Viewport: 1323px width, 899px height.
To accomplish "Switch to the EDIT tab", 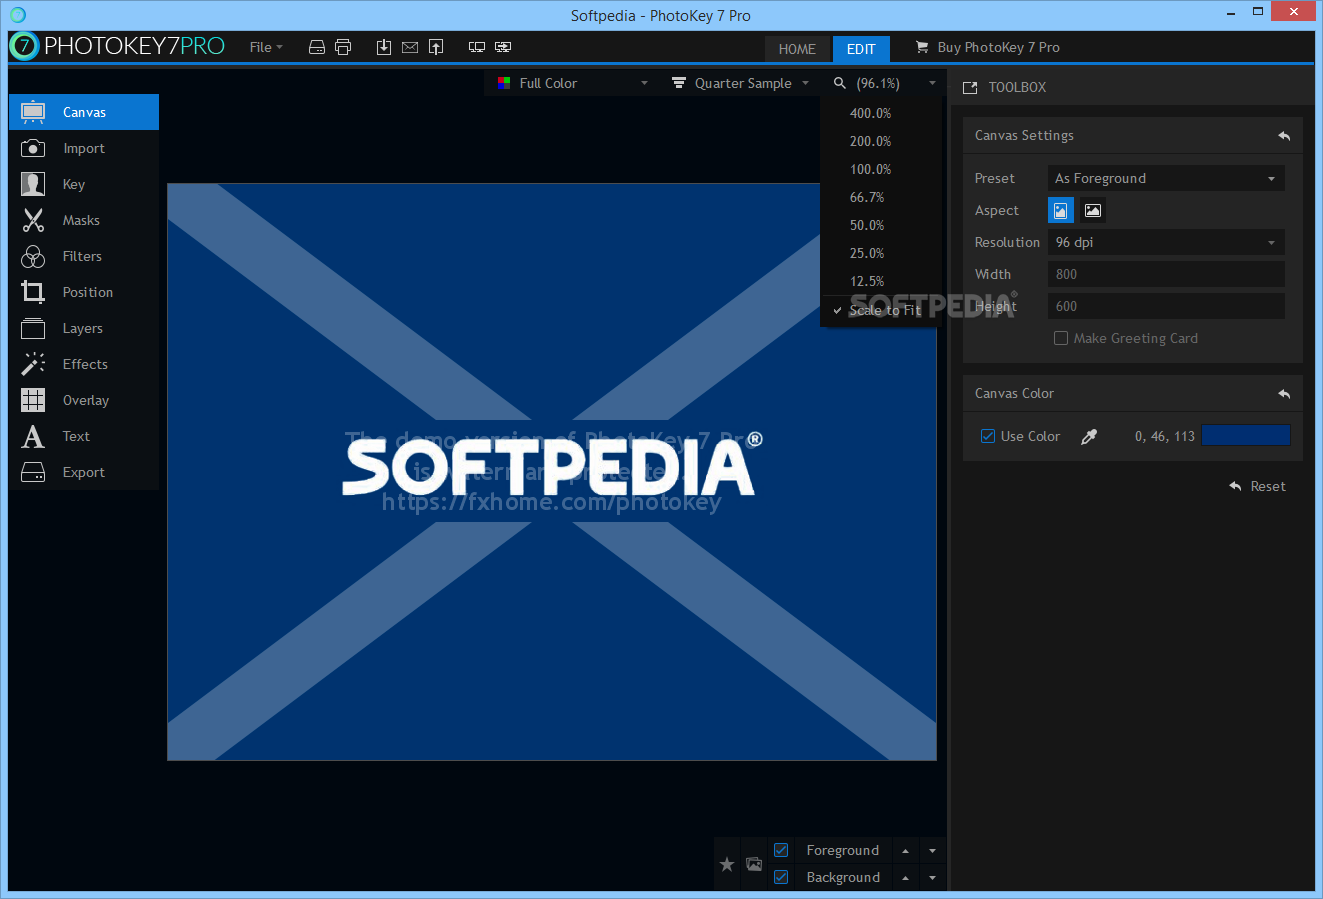I will [x=861, y=49].
